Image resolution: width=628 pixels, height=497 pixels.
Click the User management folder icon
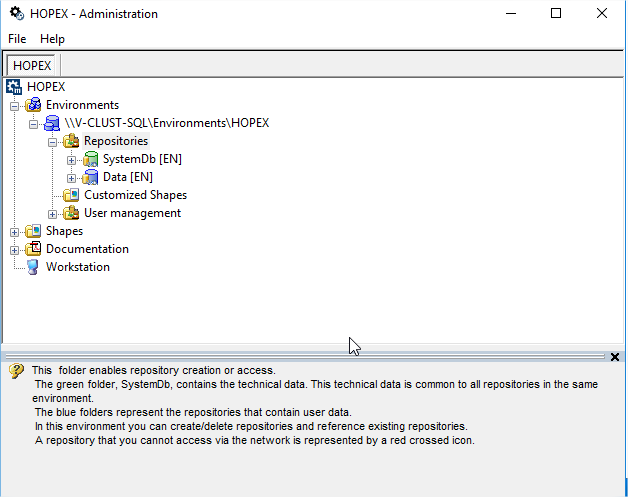click(71, 213)
